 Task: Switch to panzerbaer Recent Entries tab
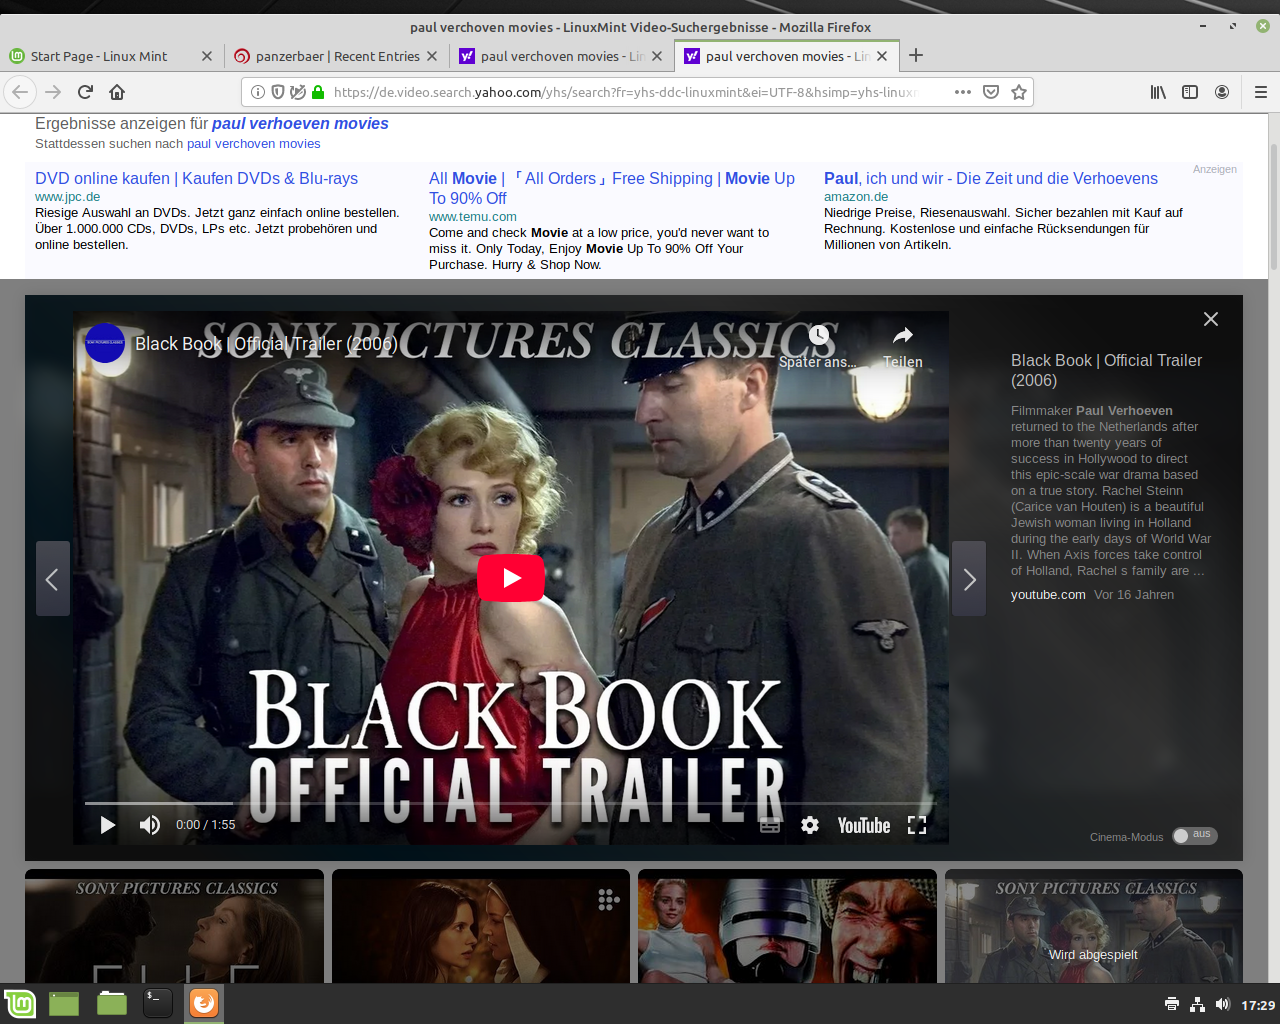coord(337,56)
